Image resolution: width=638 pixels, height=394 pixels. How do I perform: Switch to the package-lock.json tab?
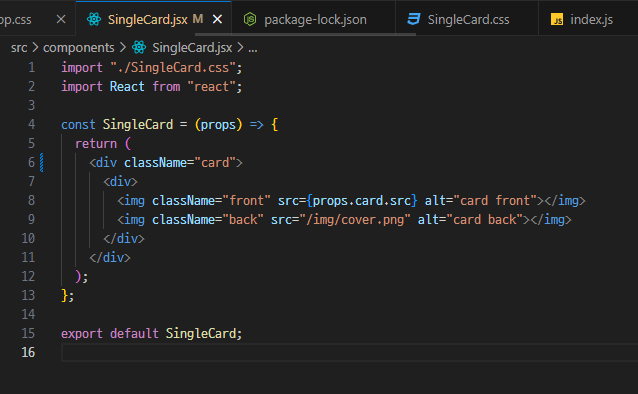(x=313, y=19)
